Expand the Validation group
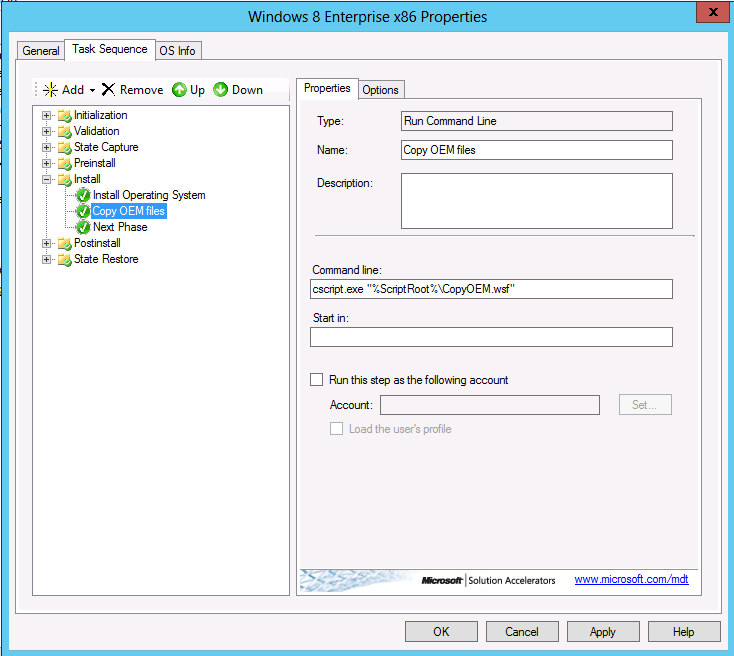The width and height of the screenshot is (734, 656). [x=46, y=131]
